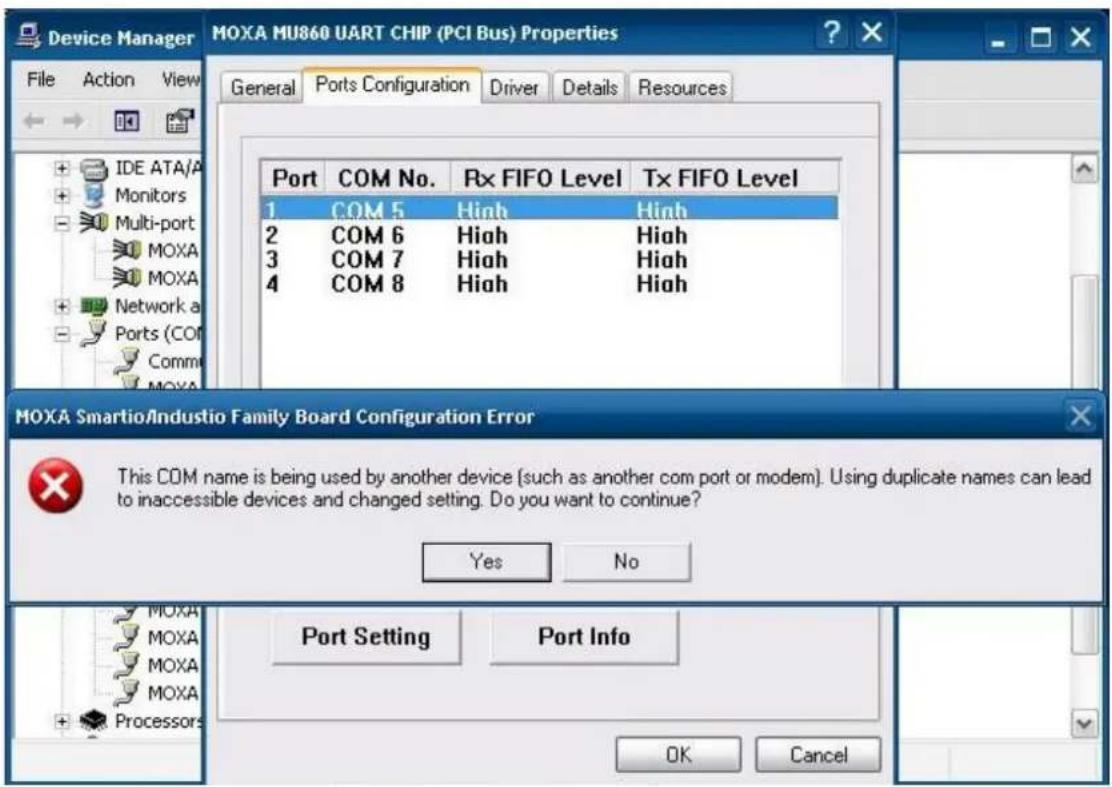
Task: Click the question mark help button in Properties dialog
Action: click(832, 33)
